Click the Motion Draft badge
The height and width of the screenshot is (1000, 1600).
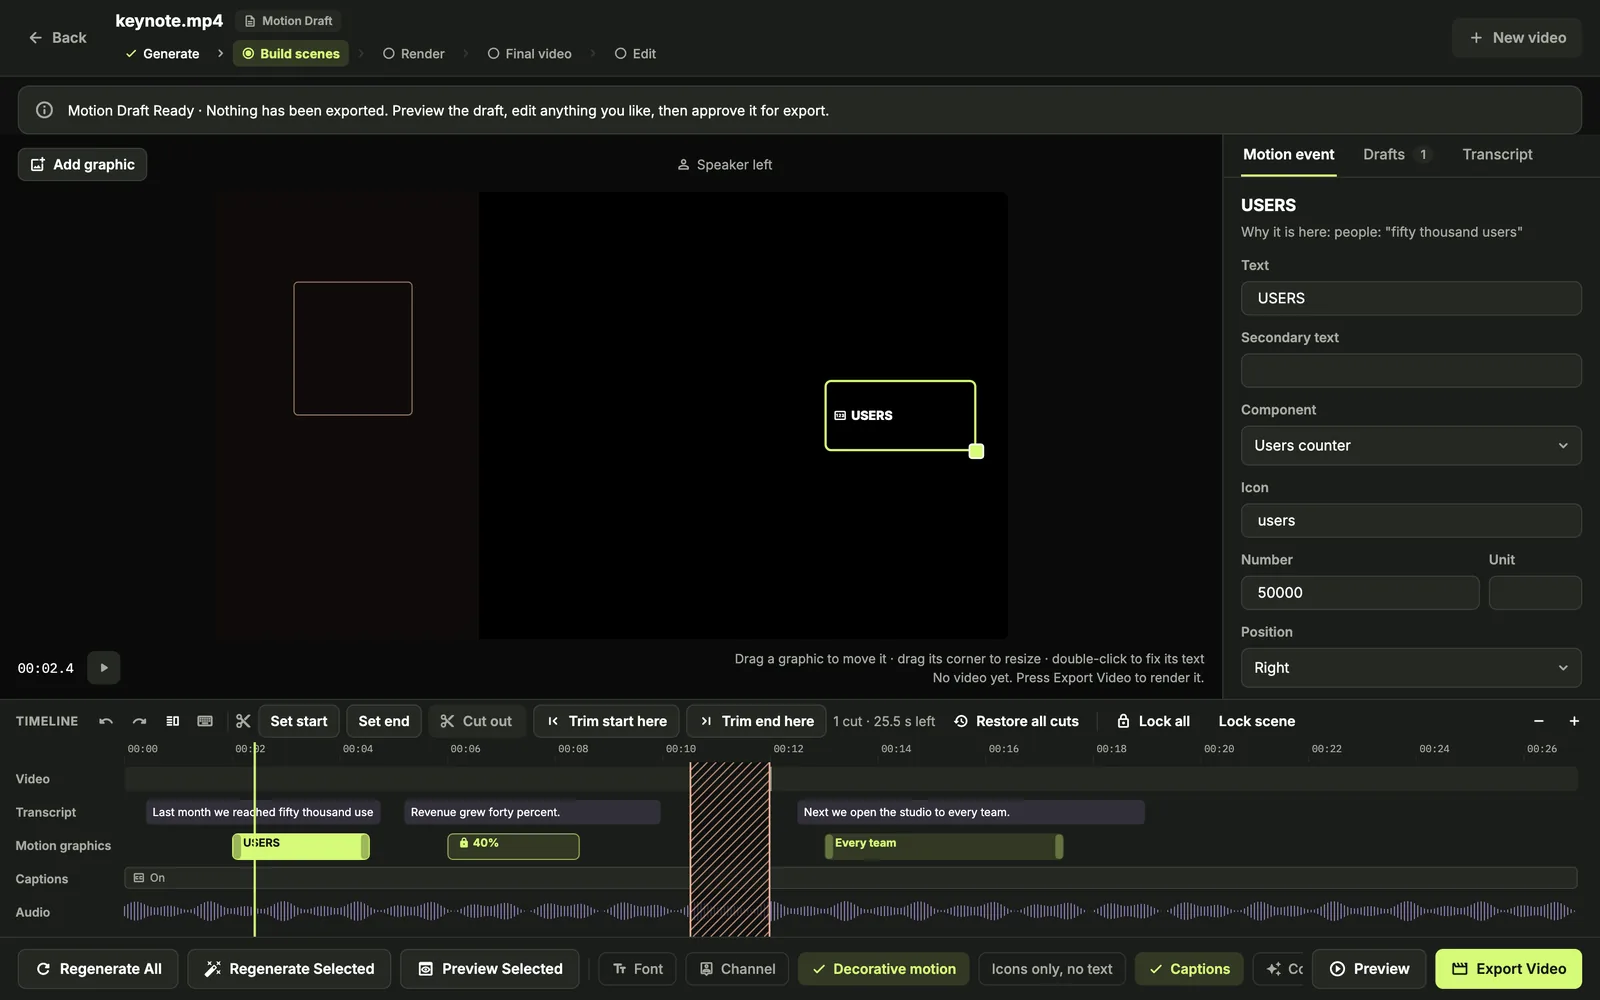tap(288, 21)
